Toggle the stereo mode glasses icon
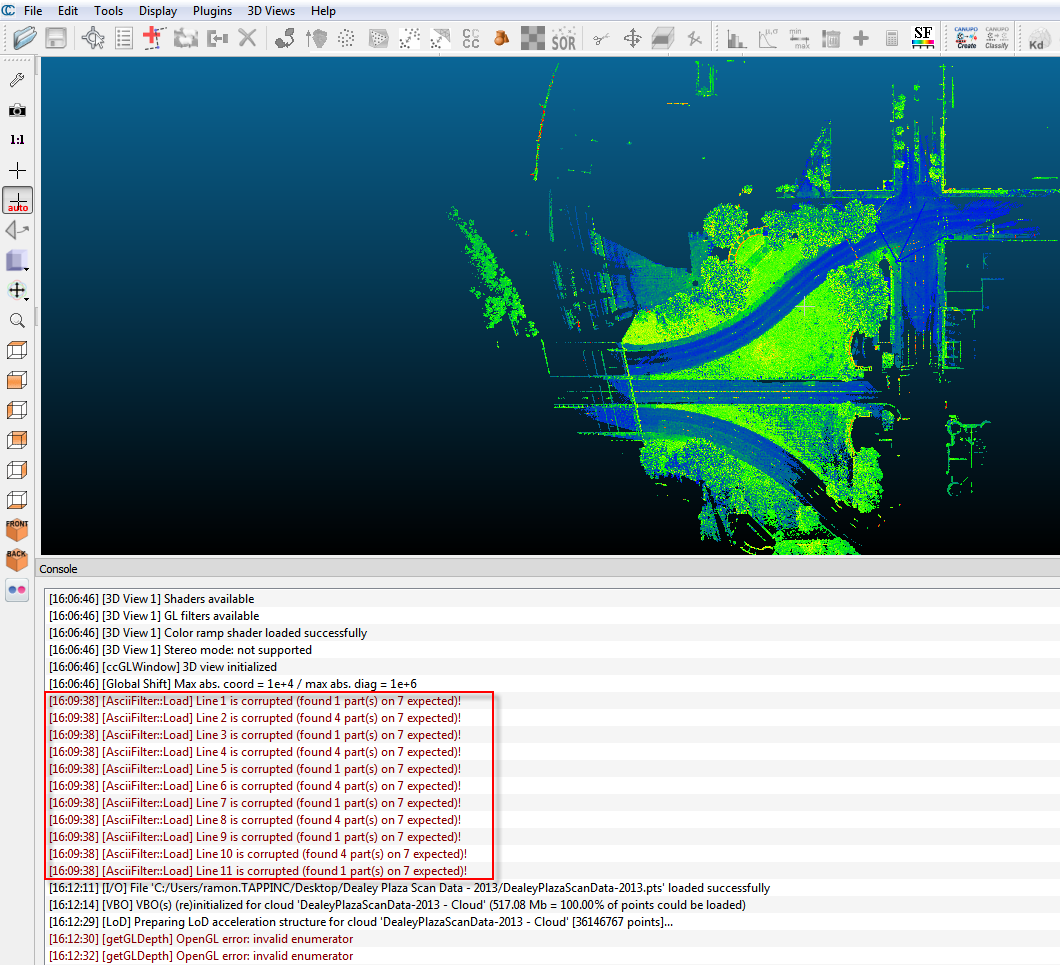This screenshot has width=1060, height=965. click(x=17, y=589)
